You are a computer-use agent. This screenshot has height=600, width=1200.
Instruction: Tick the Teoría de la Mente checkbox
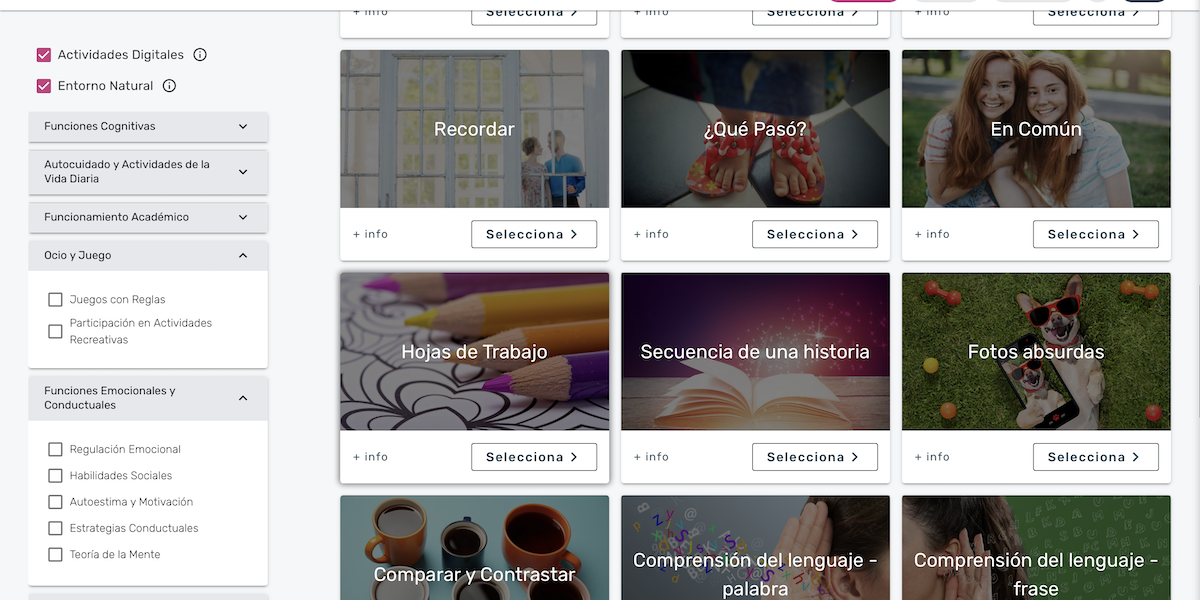pyautogui.click(x=56, y=555)
